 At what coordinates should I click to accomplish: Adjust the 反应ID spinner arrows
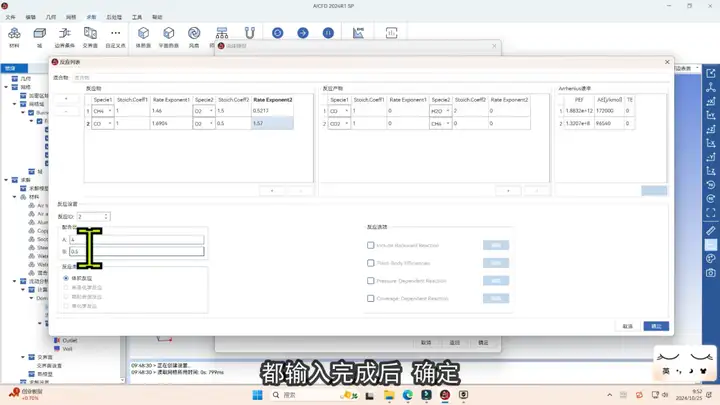tap(106, 216)
